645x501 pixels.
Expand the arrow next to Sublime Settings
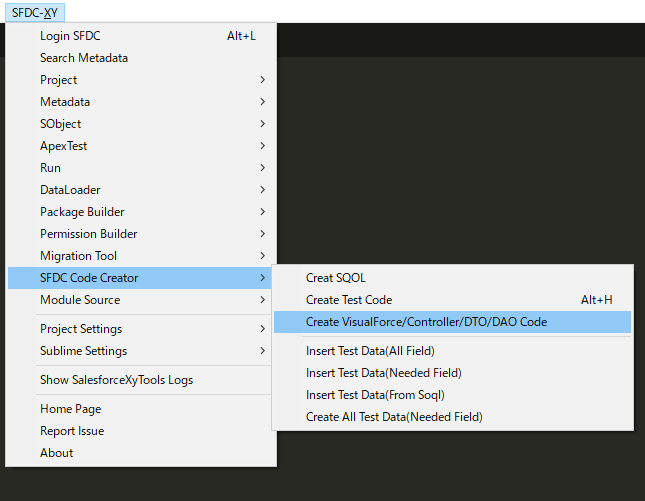[x=262, y=351]
